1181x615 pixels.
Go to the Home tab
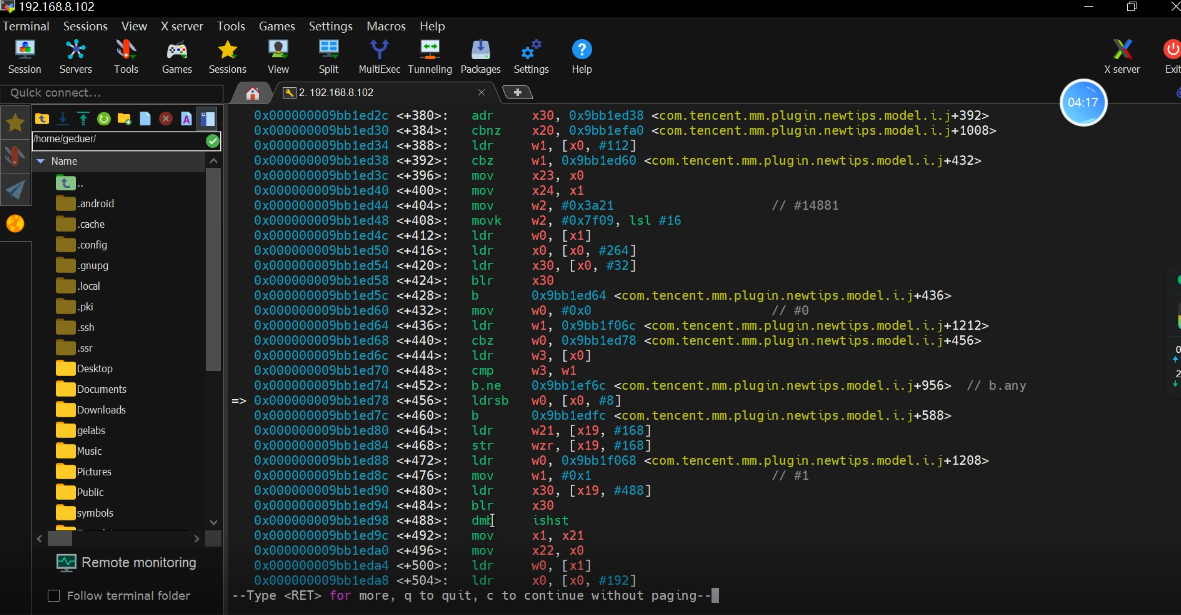[252, 93]
